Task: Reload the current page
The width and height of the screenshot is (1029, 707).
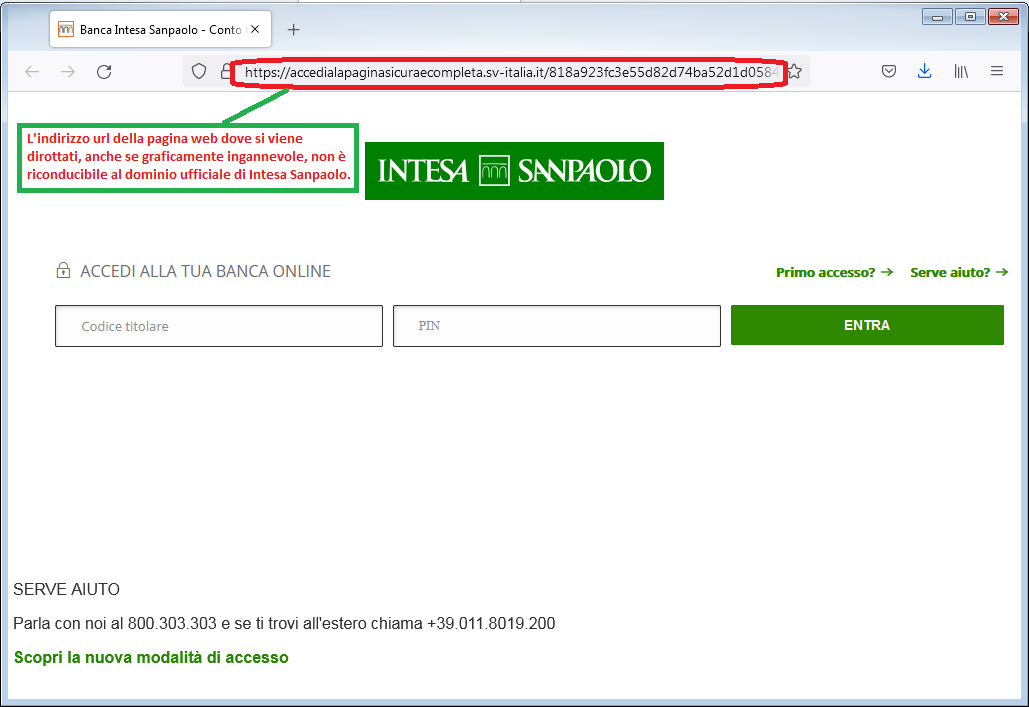Action: [104, 72]
